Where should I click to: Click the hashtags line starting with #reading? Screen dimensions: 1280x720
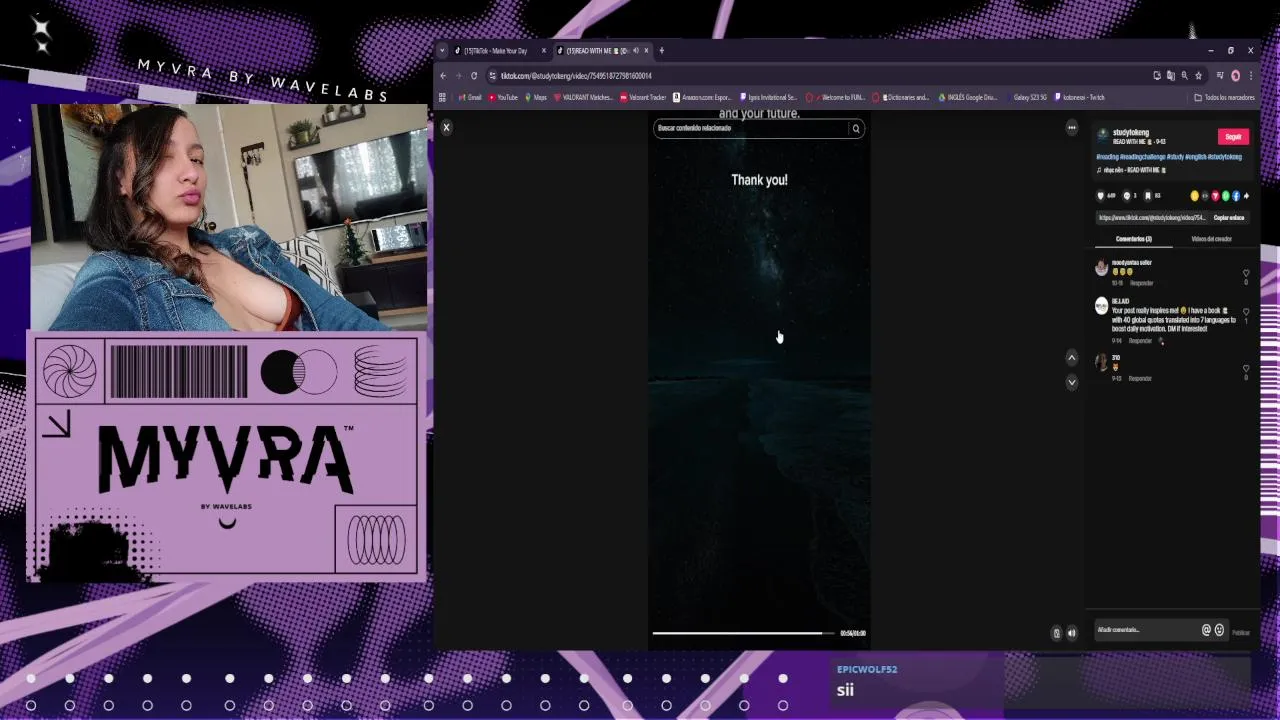point(1169,157)
